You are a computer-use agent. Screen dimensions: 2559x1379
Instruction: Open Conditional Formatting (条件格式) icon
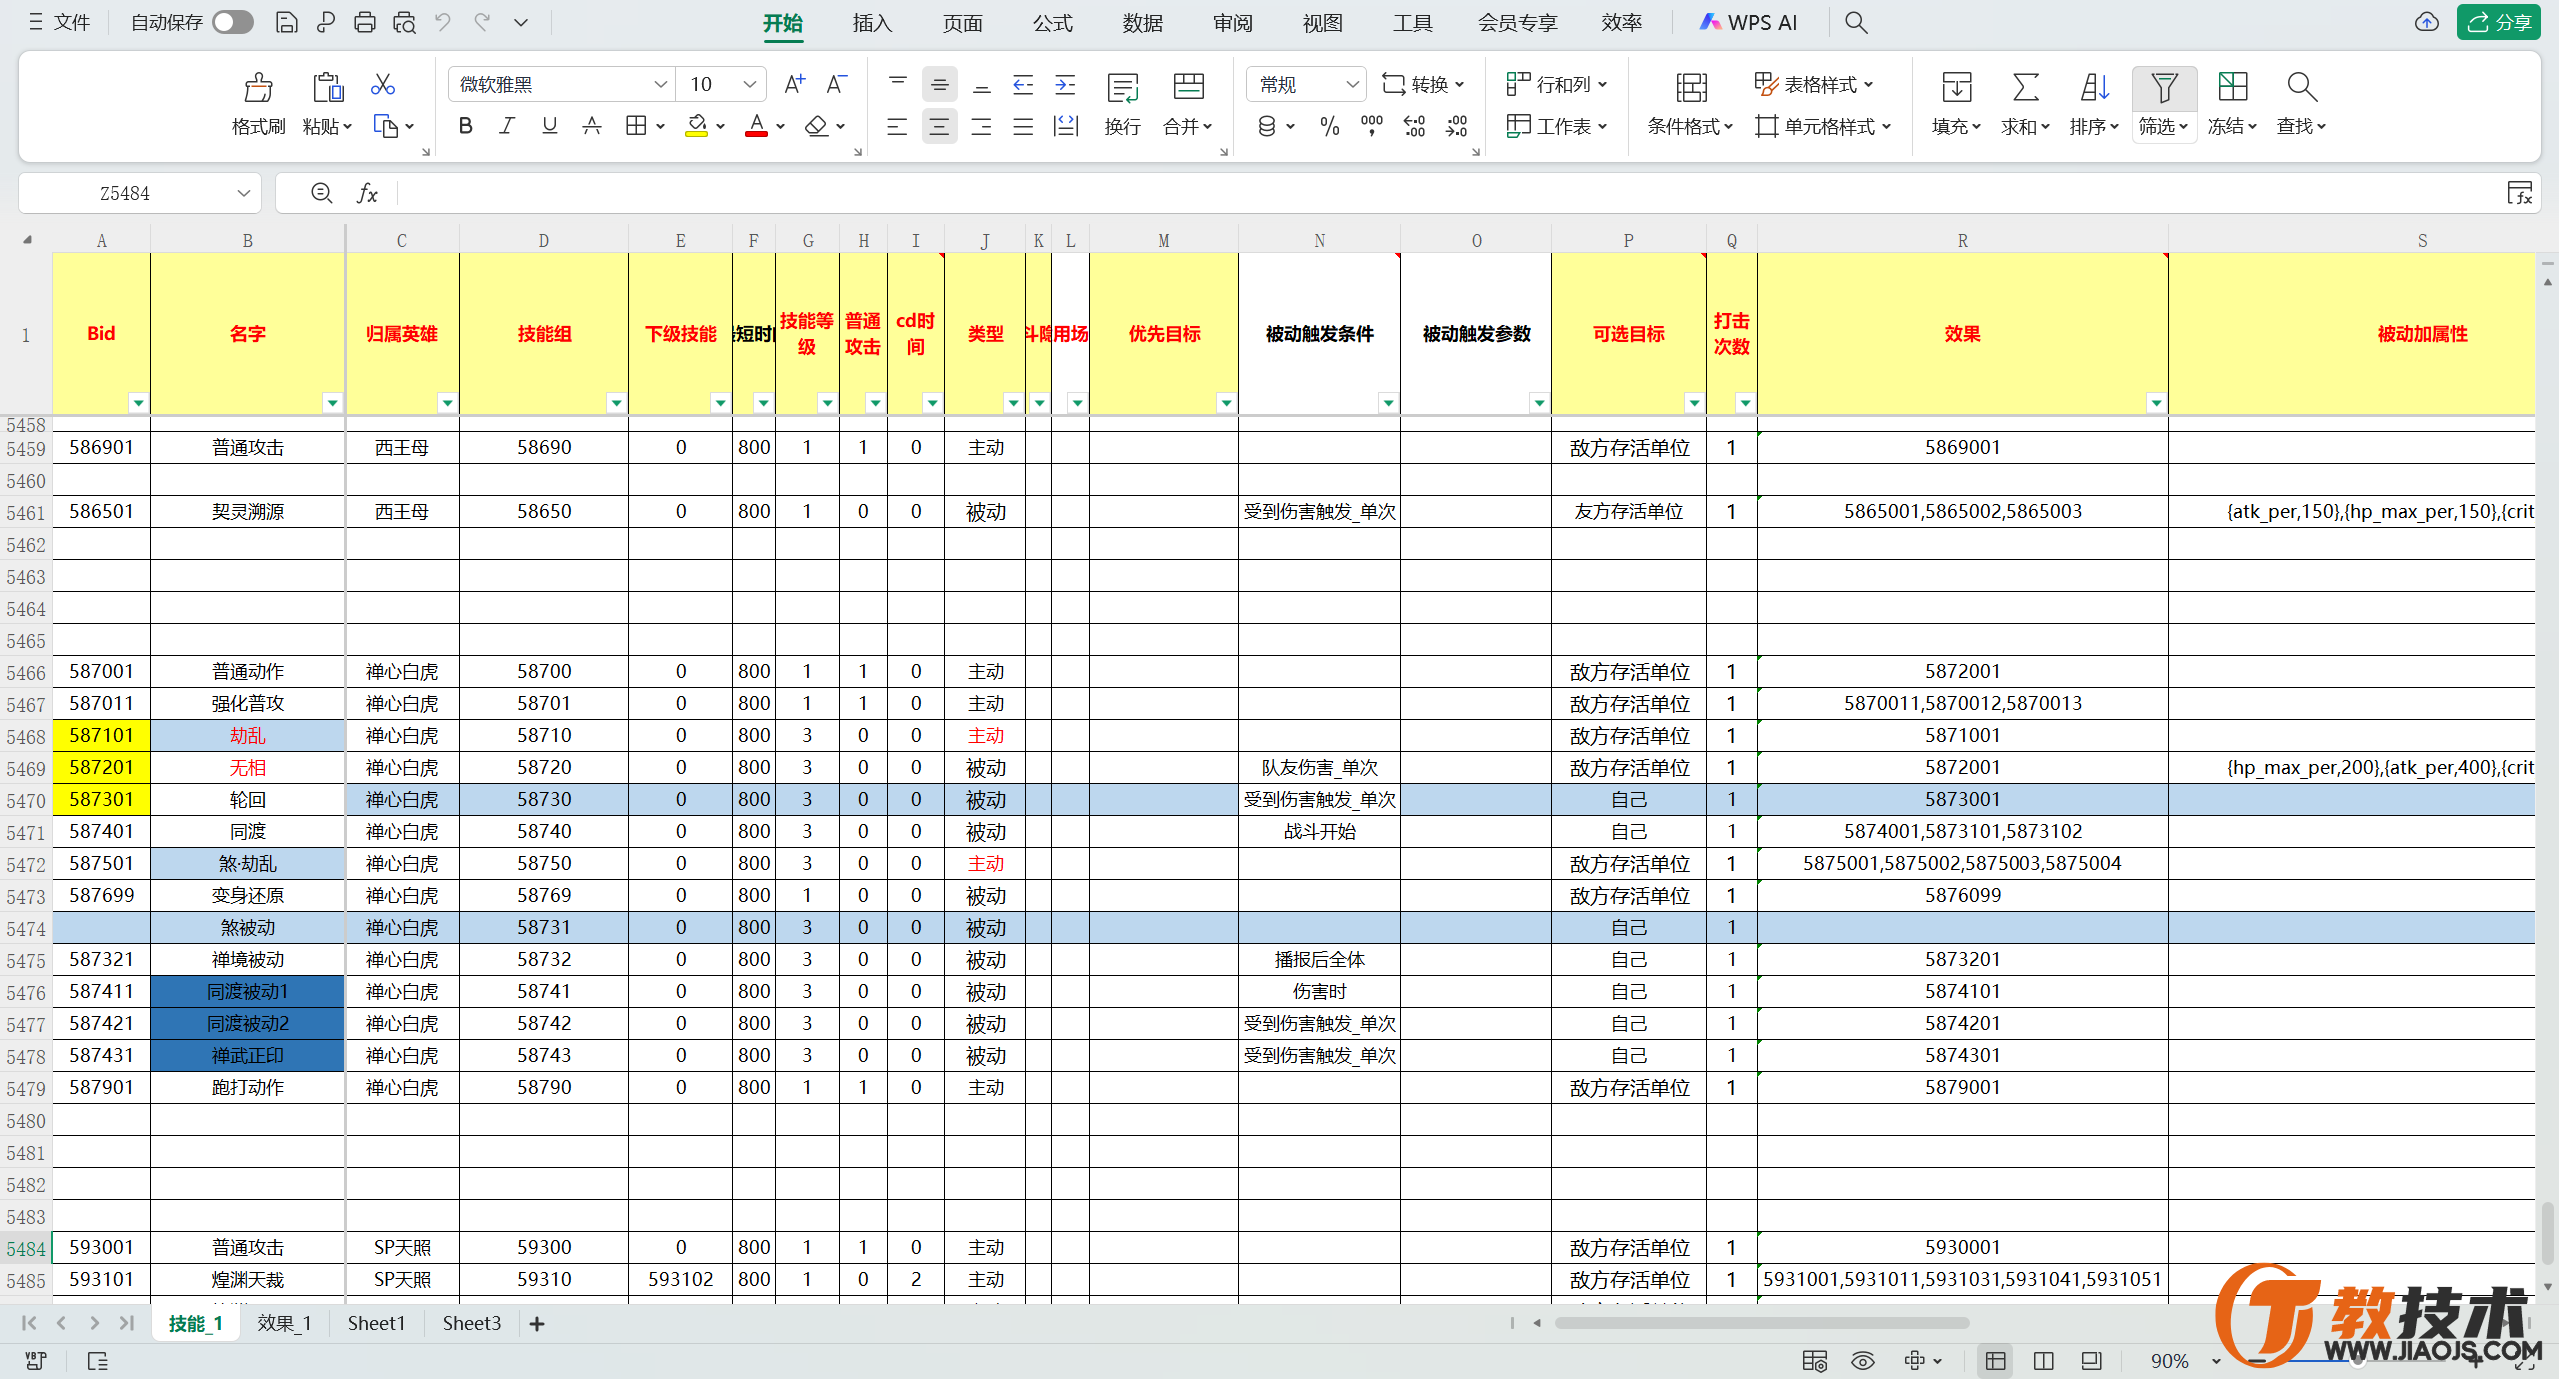point(1691,88)
